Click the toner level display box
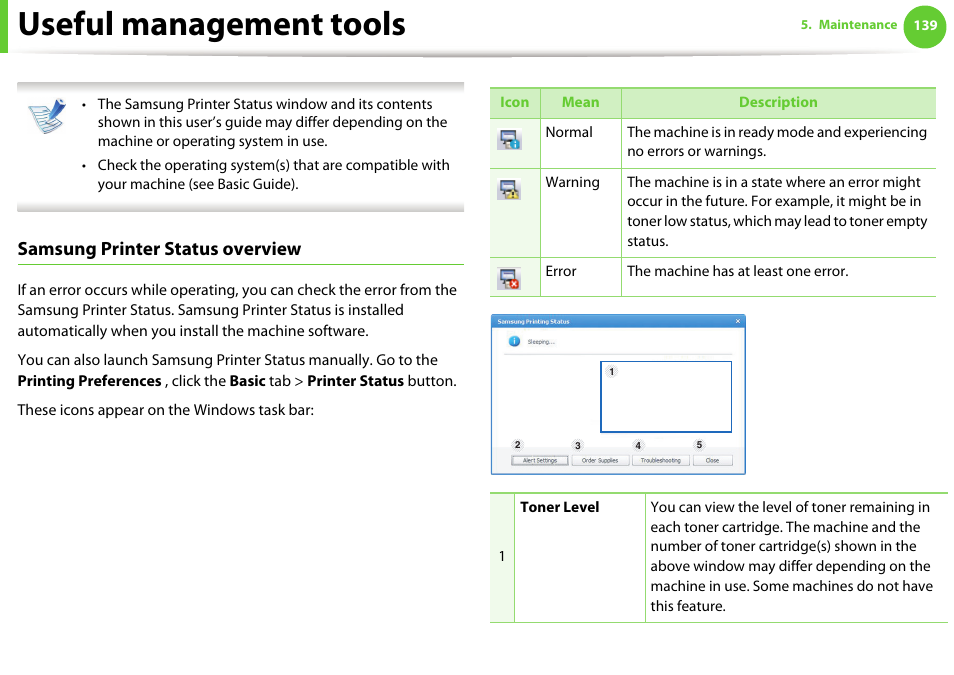The image size is (954, 675). 666,397
